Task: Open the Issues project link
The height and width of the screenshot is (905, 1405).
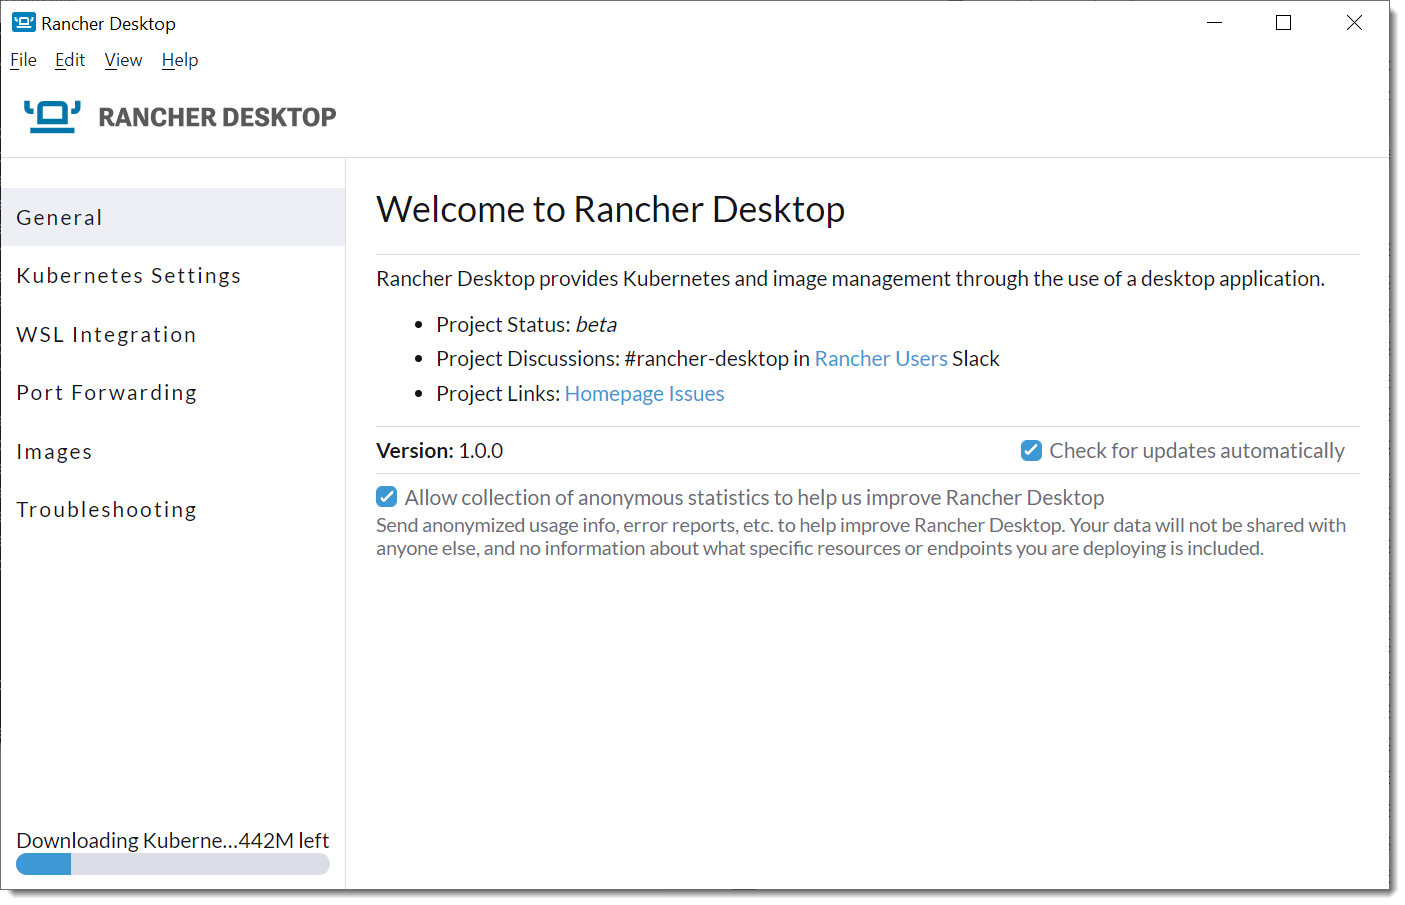Action: point(697,393)
